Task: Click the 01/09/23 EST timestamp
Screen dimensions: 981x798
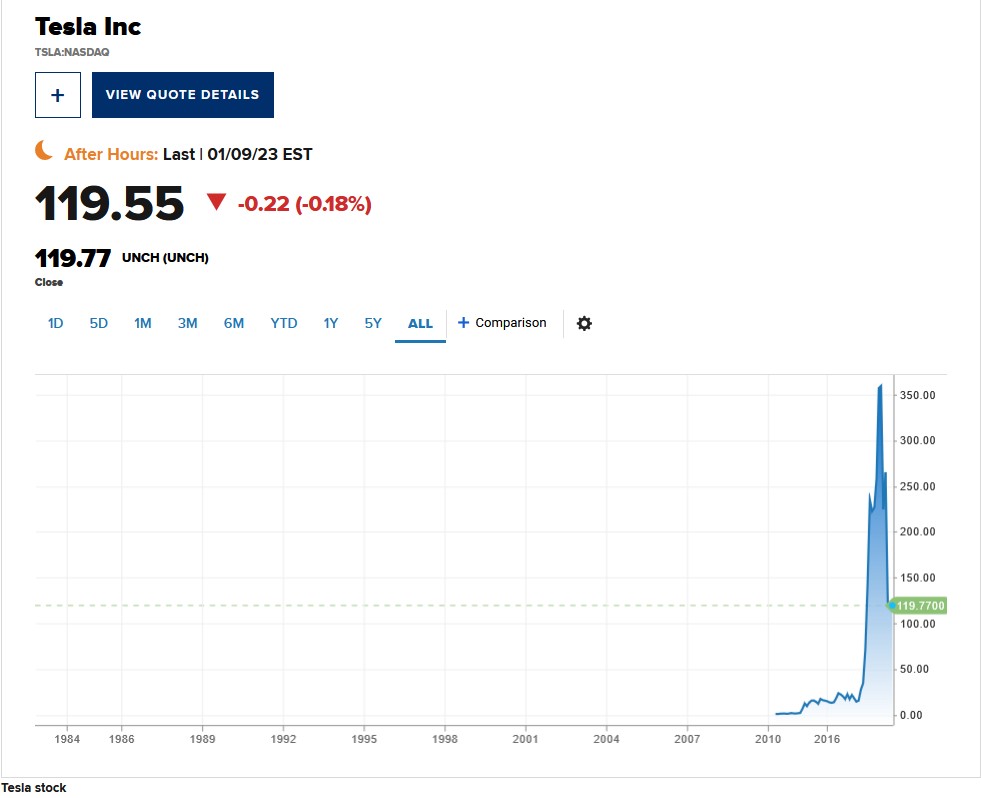Action: click(260, 155)
